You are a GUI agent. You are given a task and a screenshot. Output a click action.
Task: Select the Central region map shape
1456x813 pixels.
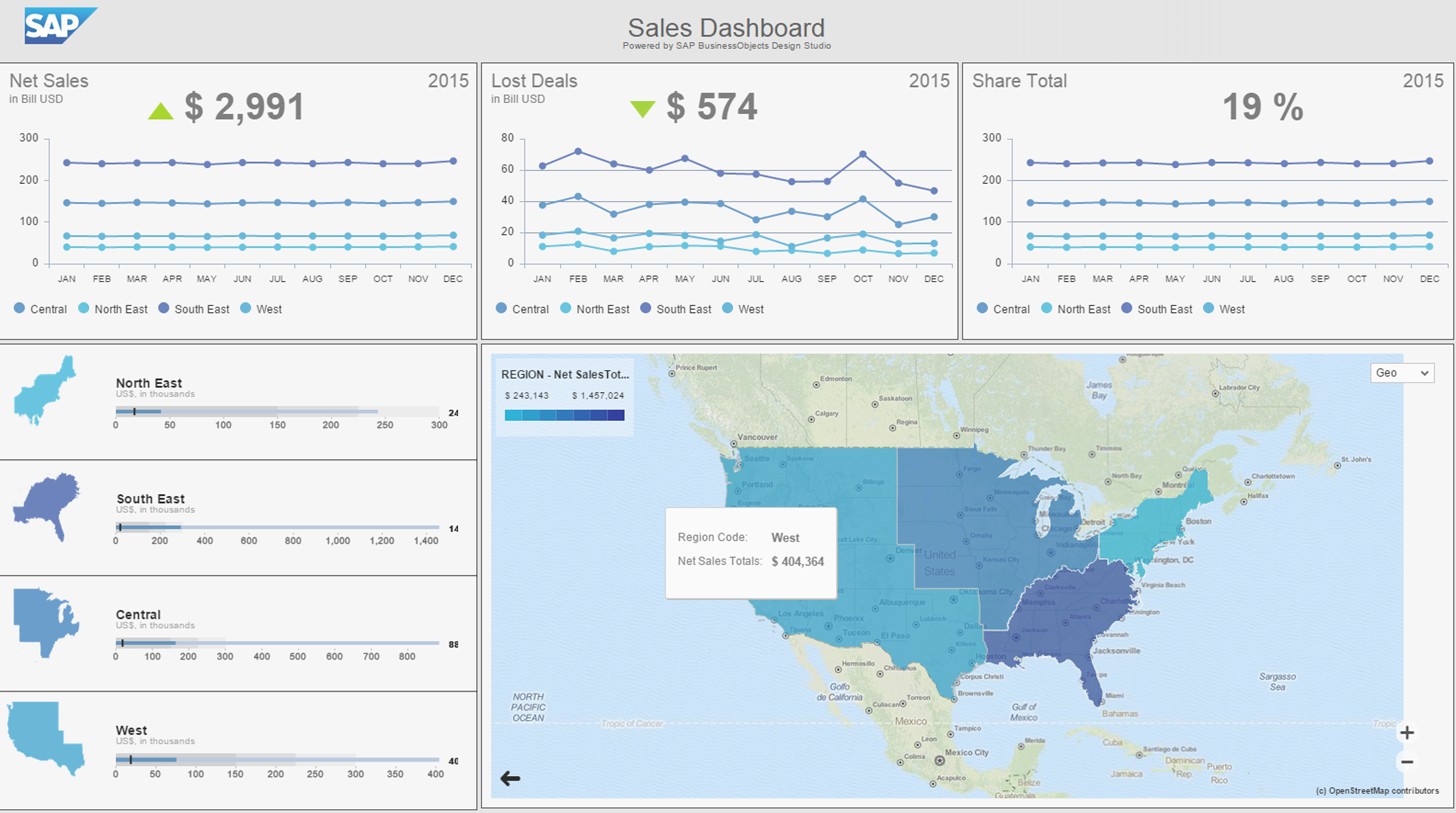tap(46, 621)
